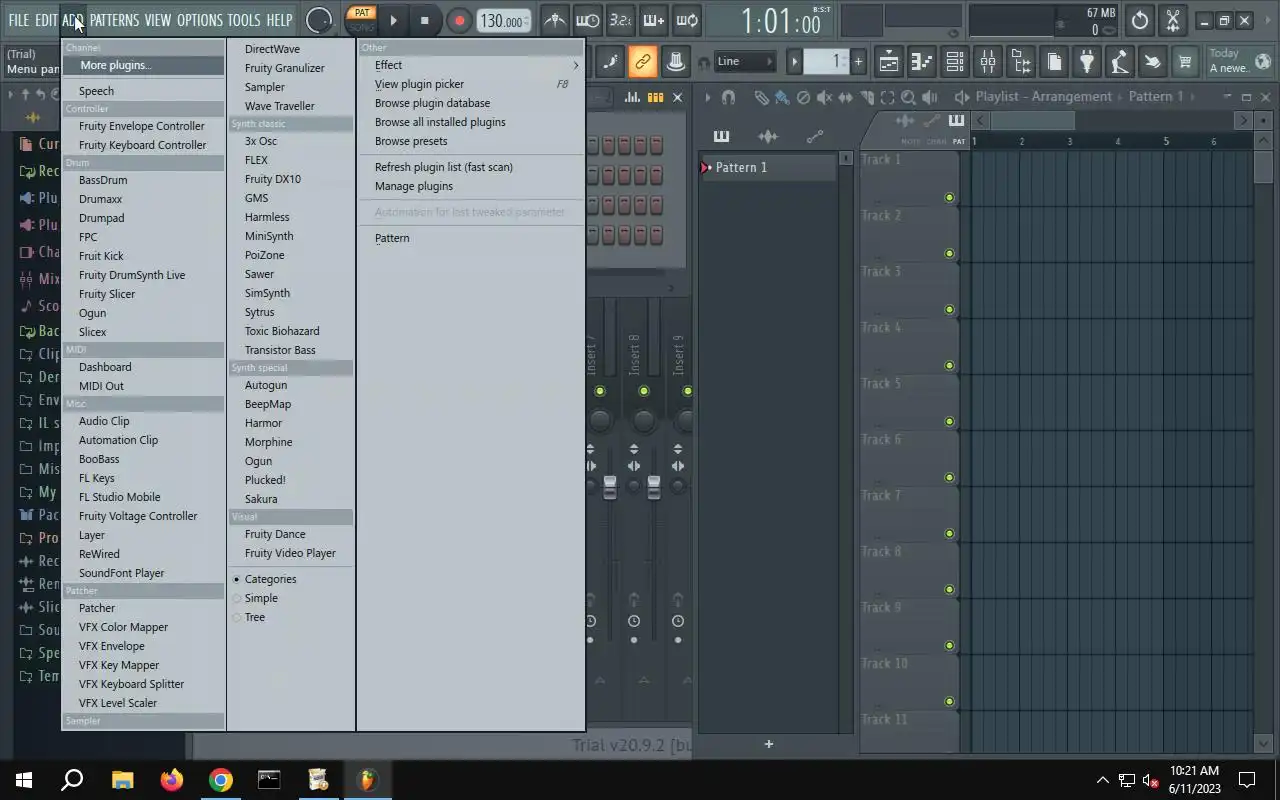Toggle PAT/SONG playback mode

pos(361,20)
